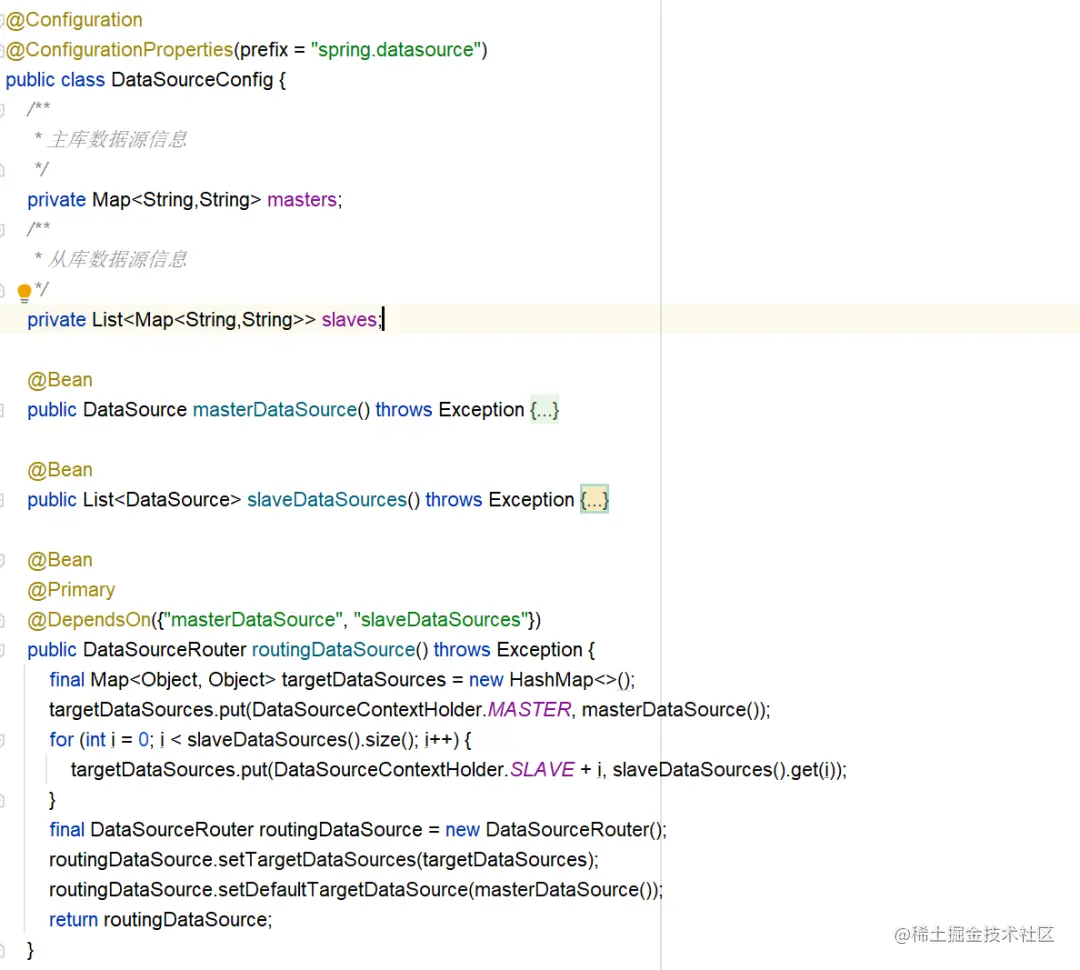Screen dimensions: 1080x970
Task: Click the @Bean annotation above masterDataSource
Action: click(x=60, y=380)
